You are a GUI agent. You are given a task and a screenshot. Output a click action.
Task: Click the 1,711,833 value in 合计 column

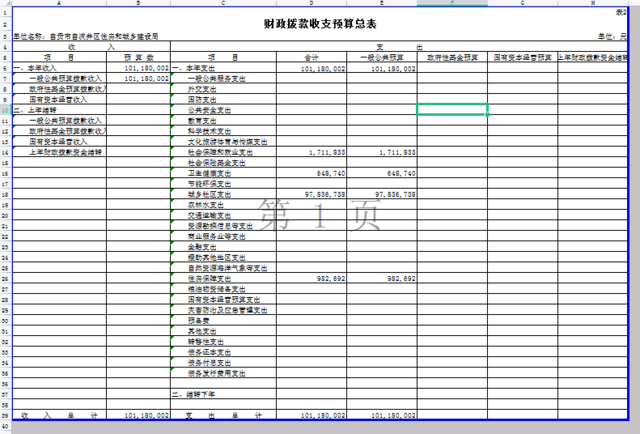click(327, 153)
